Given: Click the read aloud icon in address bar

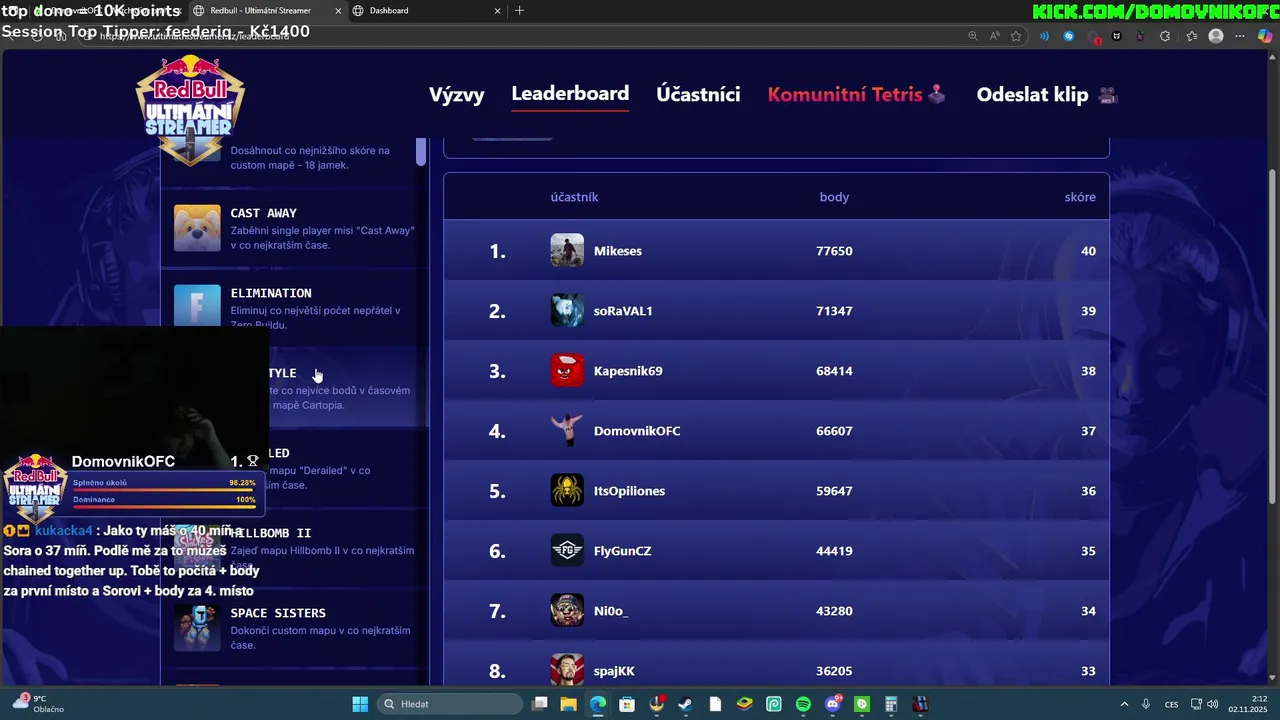Looking at the screenshot, I should (x=995, y=36).
